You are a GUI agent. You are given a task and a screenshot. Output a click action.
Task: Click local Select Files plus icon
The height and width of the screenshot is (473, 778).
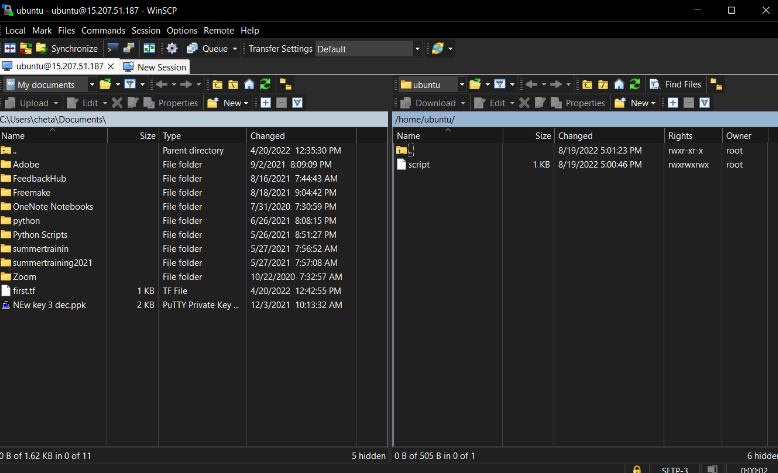(266, 103)
